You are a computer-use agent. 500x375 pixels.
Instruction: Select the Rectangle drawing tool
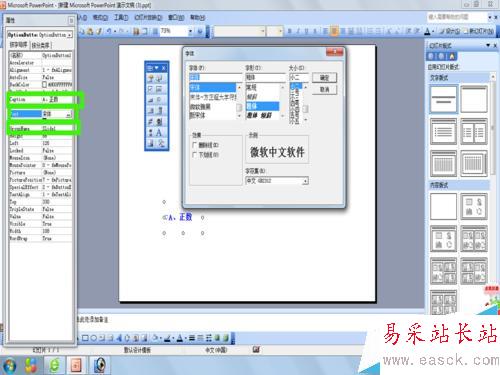click(x=85, y=338)
